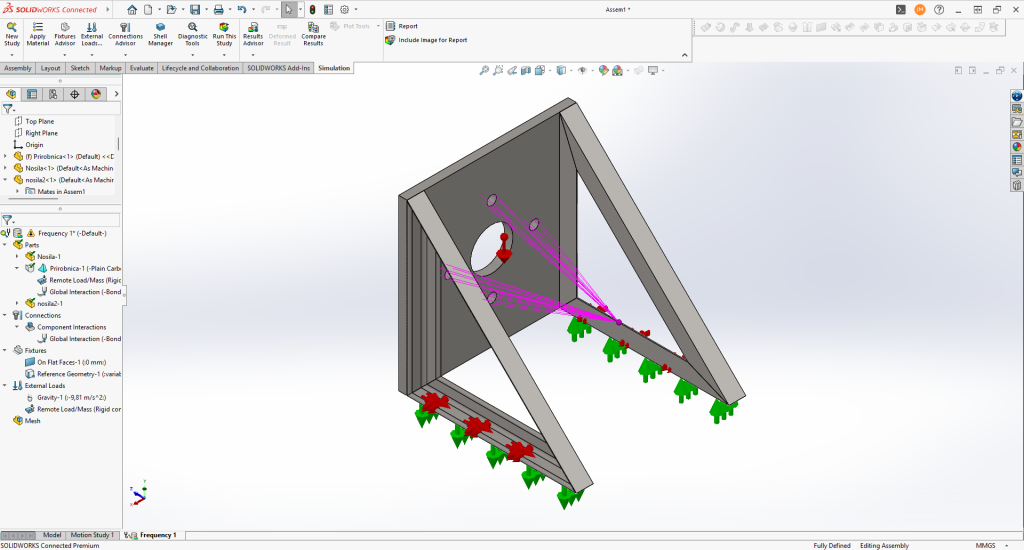Click Zoom to Fit in view toolbar
This screenshot has width=1024, height=550.
[x=484, y=71]
